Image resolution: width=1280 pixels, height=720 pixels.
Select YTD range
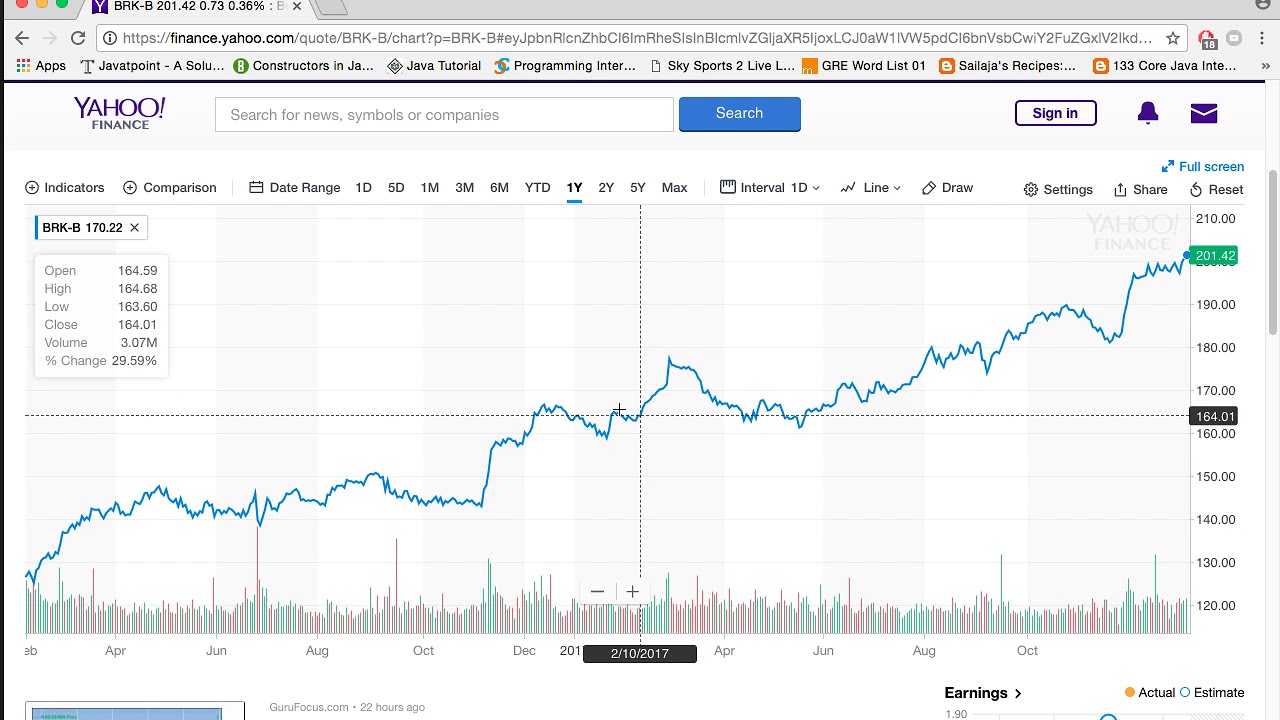pos(537,188)
